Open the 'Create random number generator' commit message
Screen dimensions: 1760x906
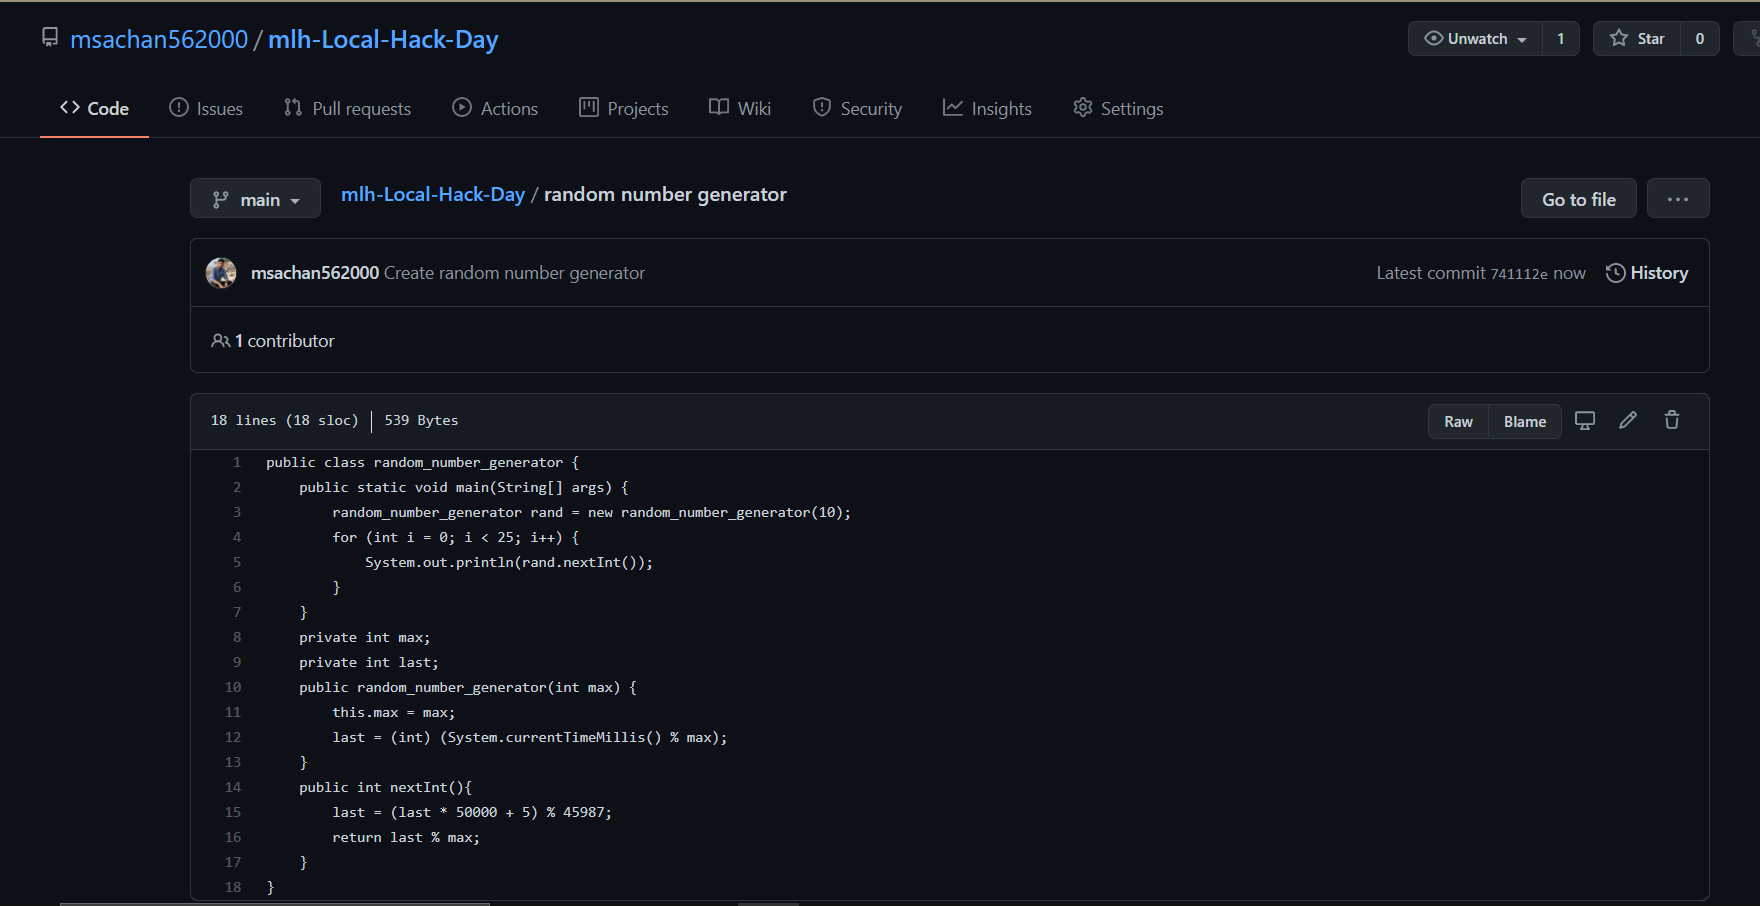514,273
